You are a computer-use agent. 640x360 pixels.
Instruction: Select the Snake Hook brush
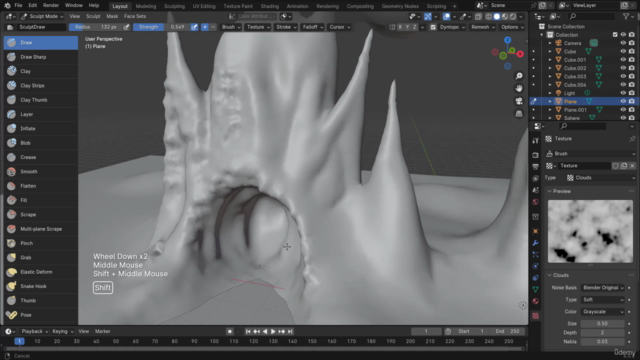point(41,286)
